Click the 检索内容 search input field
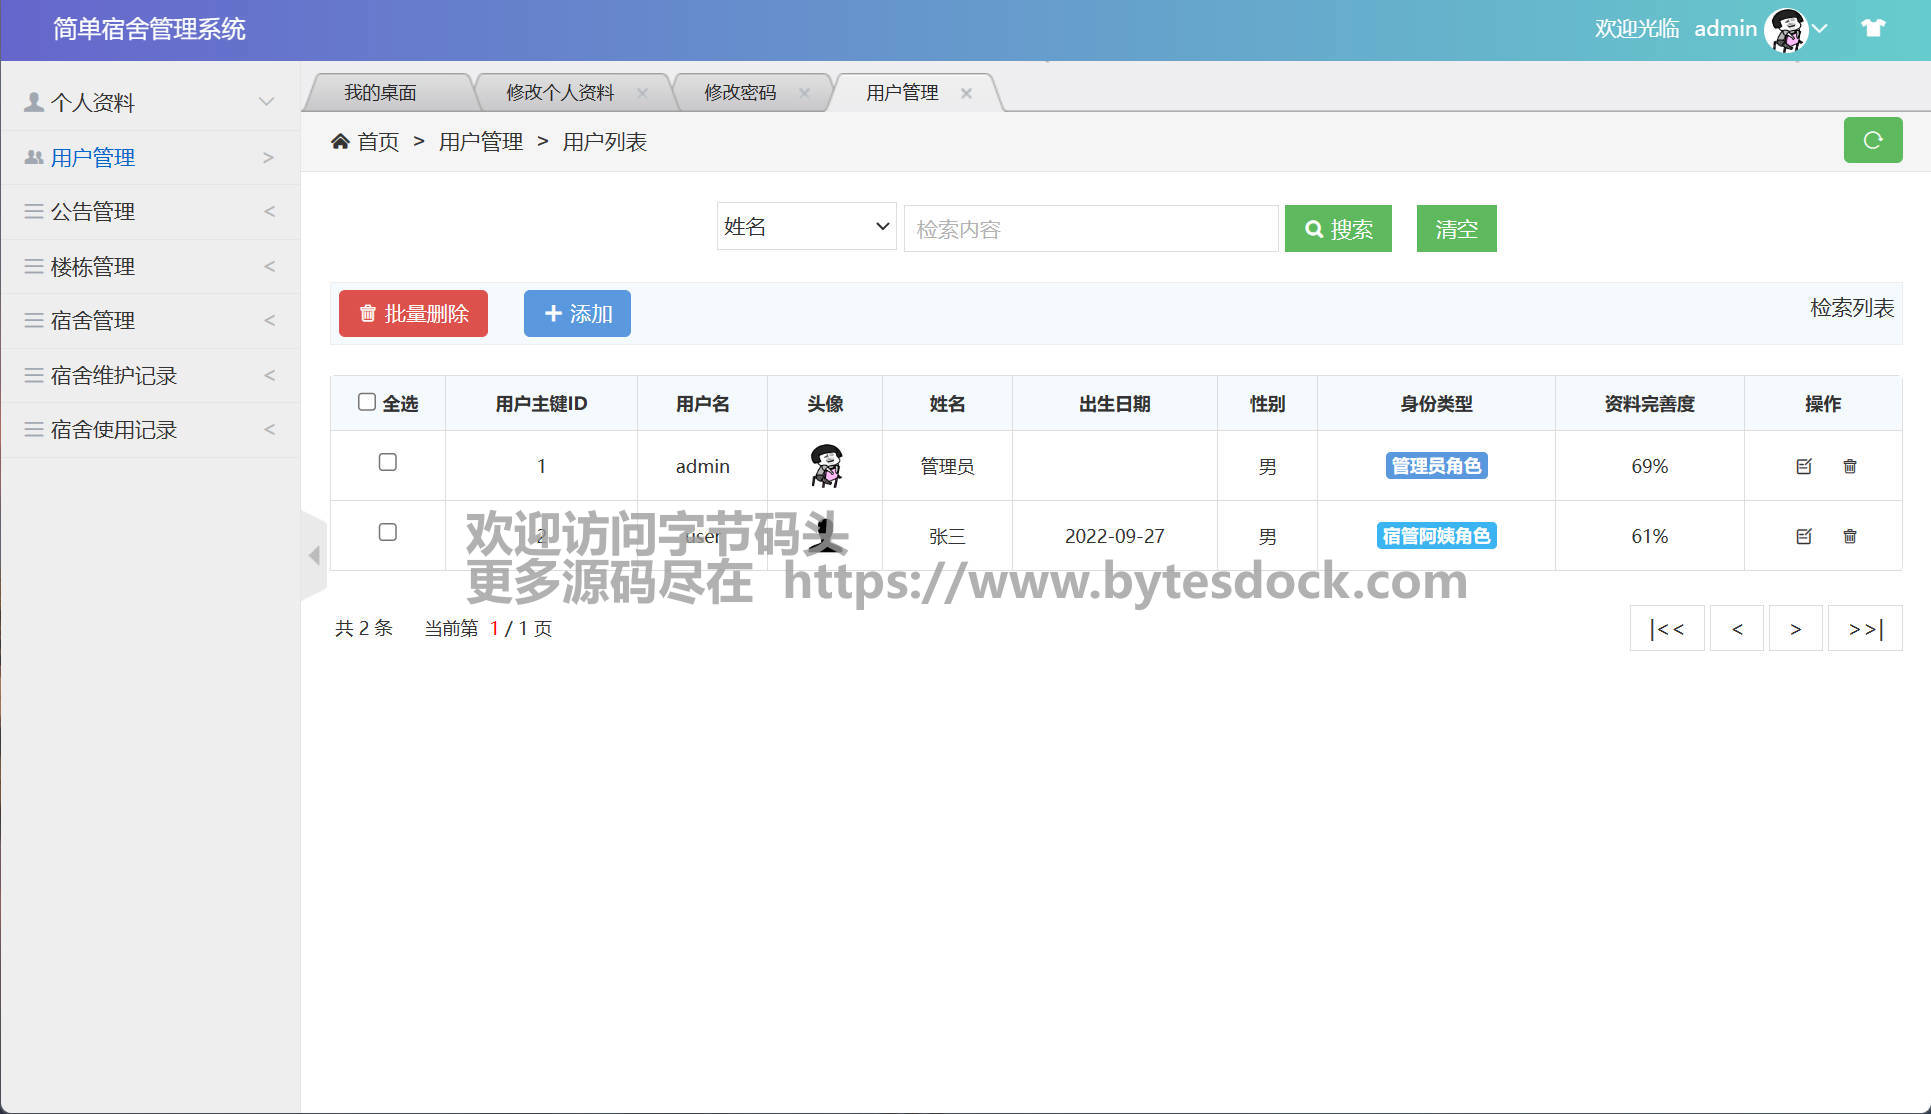 [1090, 229]
